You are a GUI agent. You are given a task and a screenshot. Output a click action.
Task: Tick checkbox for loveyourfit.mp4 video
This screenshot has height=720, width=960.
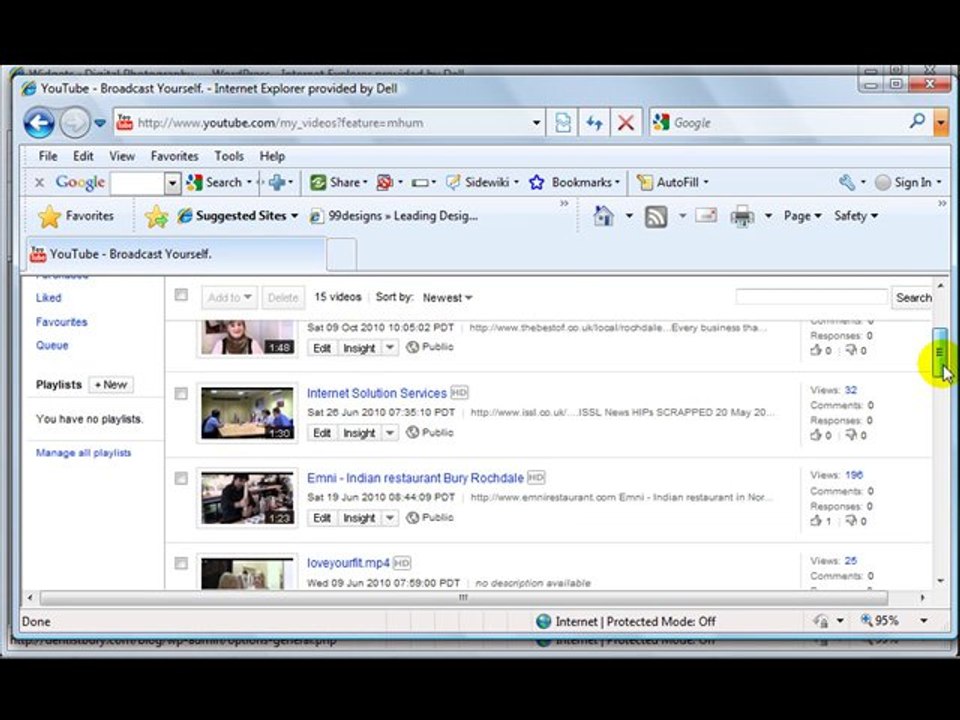tap(181, 563)
